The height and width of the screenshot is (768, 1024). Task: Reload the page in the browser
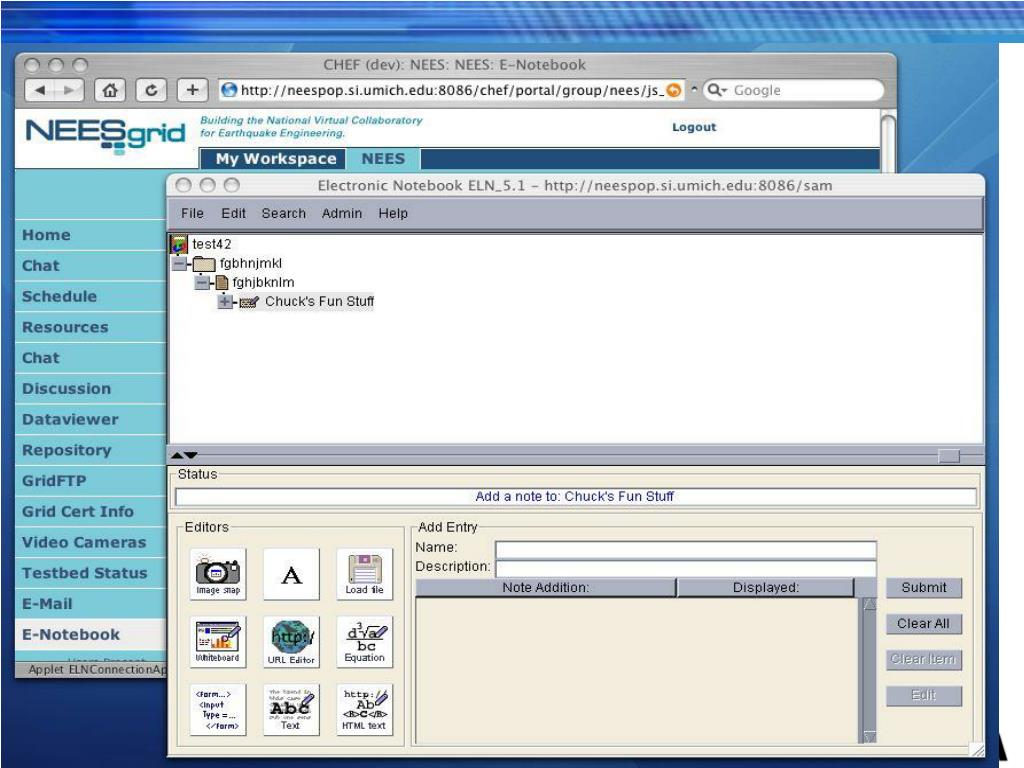(151, 90)
